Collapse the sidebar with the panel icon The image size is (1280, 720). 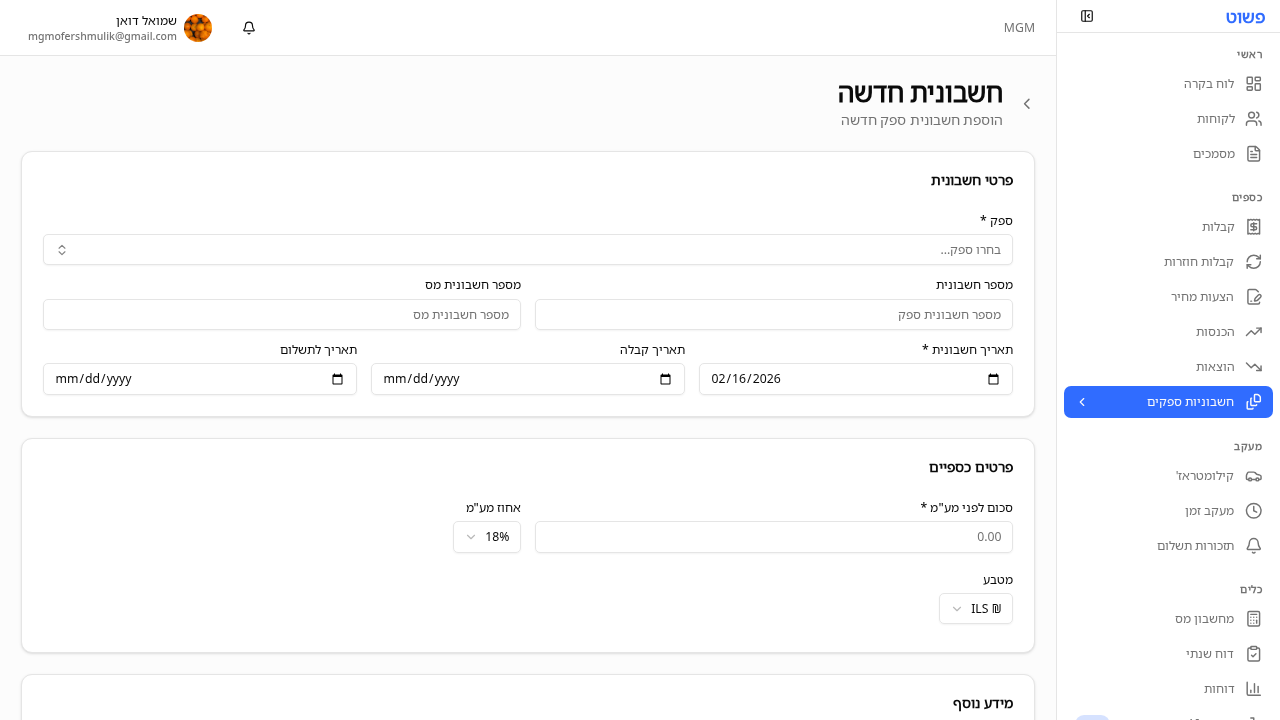pos(1087,16)
